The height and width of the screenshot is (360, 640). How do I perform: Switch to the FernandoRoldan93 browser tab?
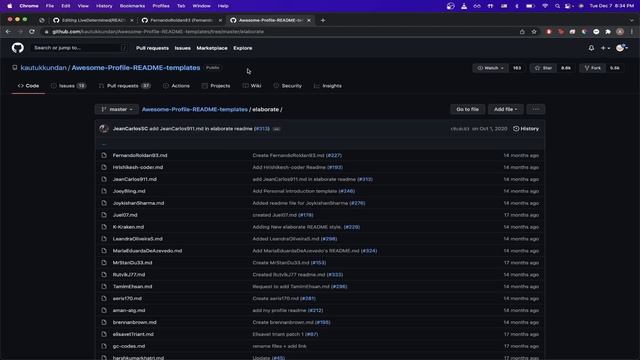pyautogui.click(x=181, y=20)
